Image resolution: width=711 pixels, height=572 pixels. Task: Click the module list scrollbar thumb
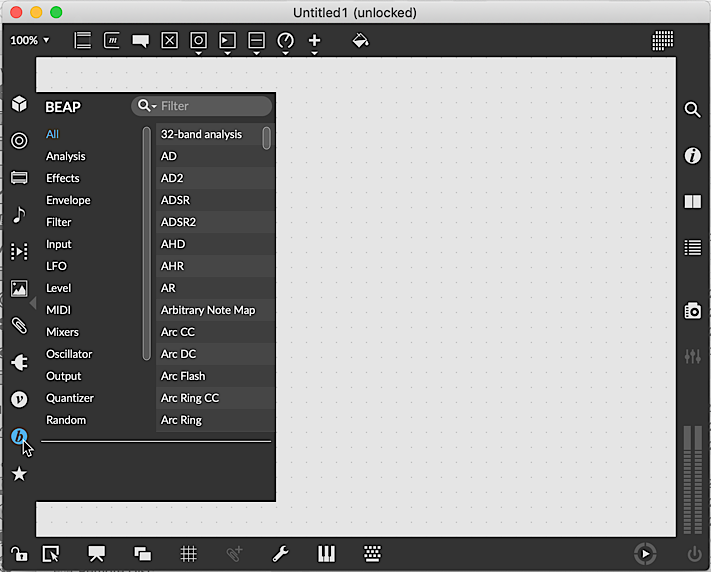tap(266, 138)
